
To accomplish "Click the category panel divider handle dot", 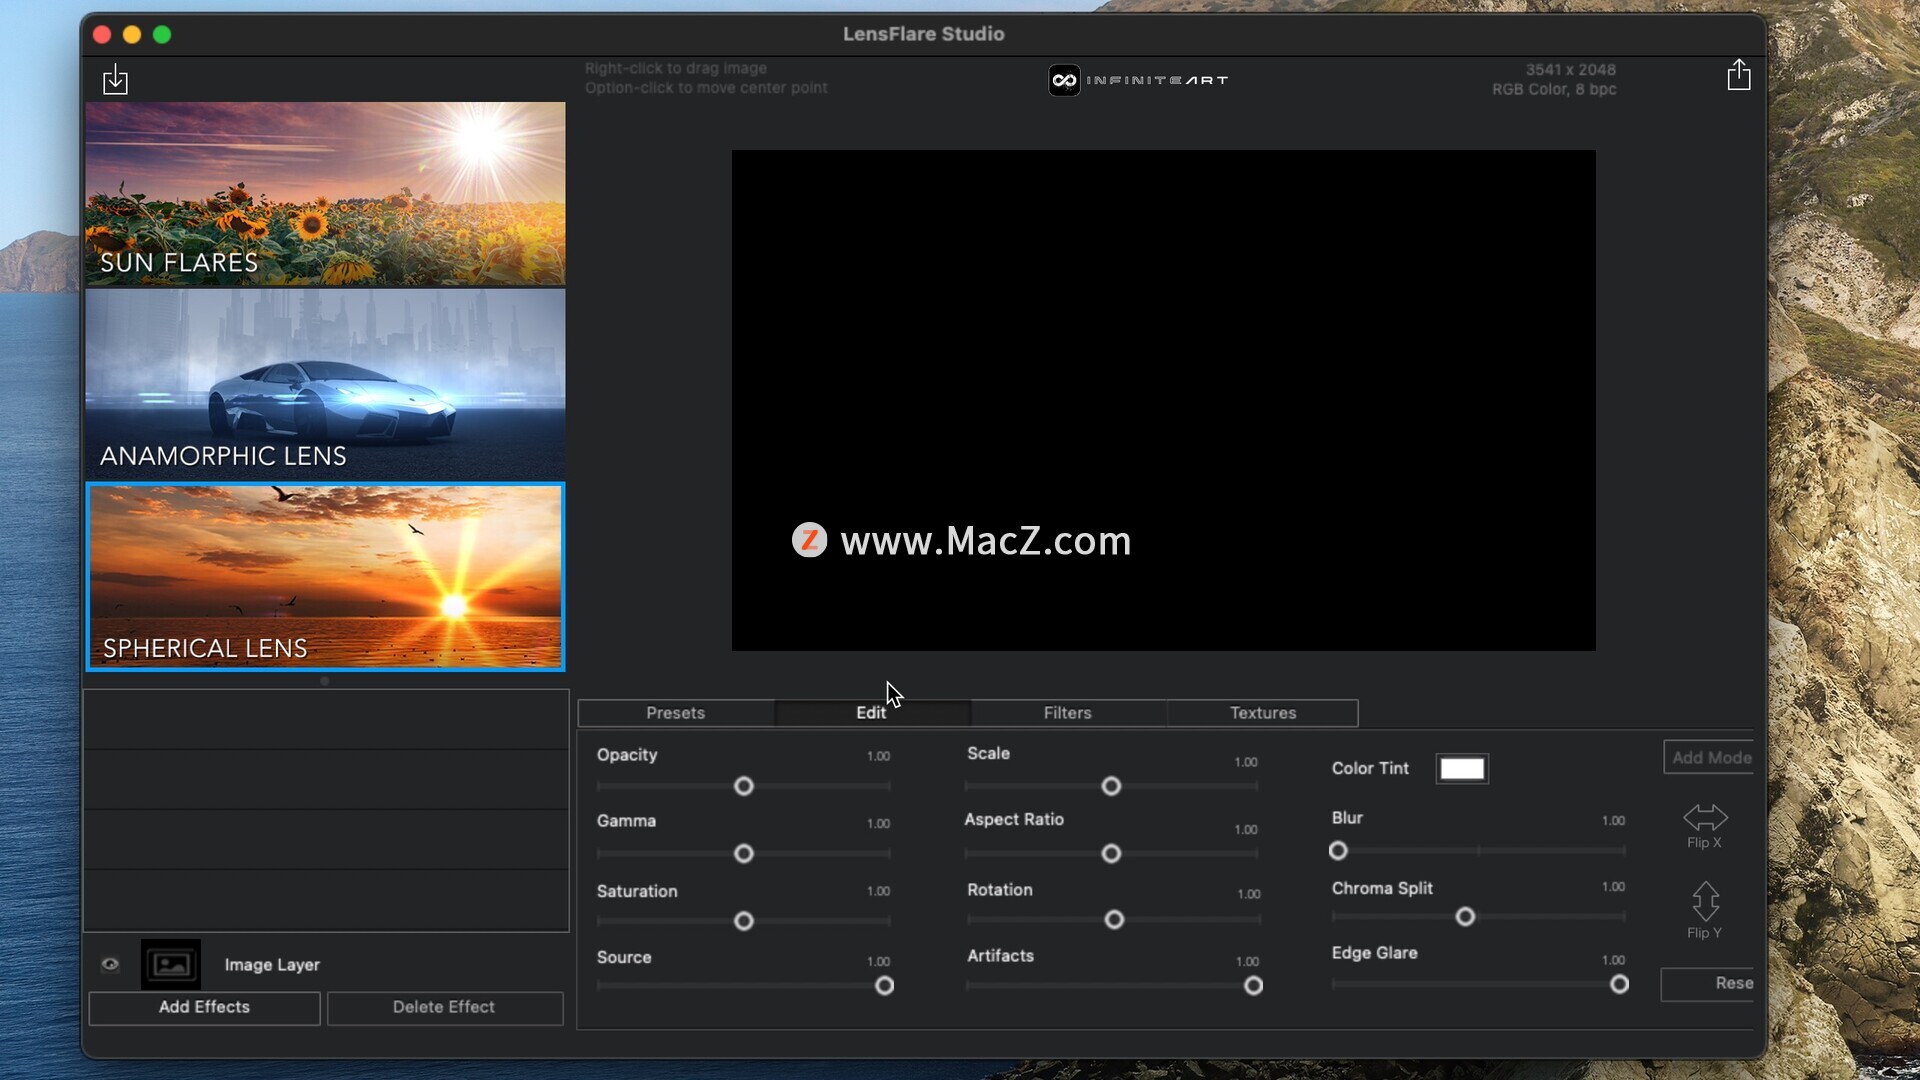I will tap(324, 681).
